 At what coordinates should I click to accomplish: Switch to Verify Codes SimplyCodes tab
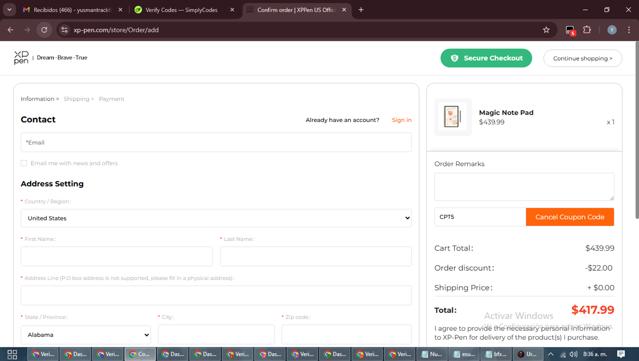click(x=181, y=10)
